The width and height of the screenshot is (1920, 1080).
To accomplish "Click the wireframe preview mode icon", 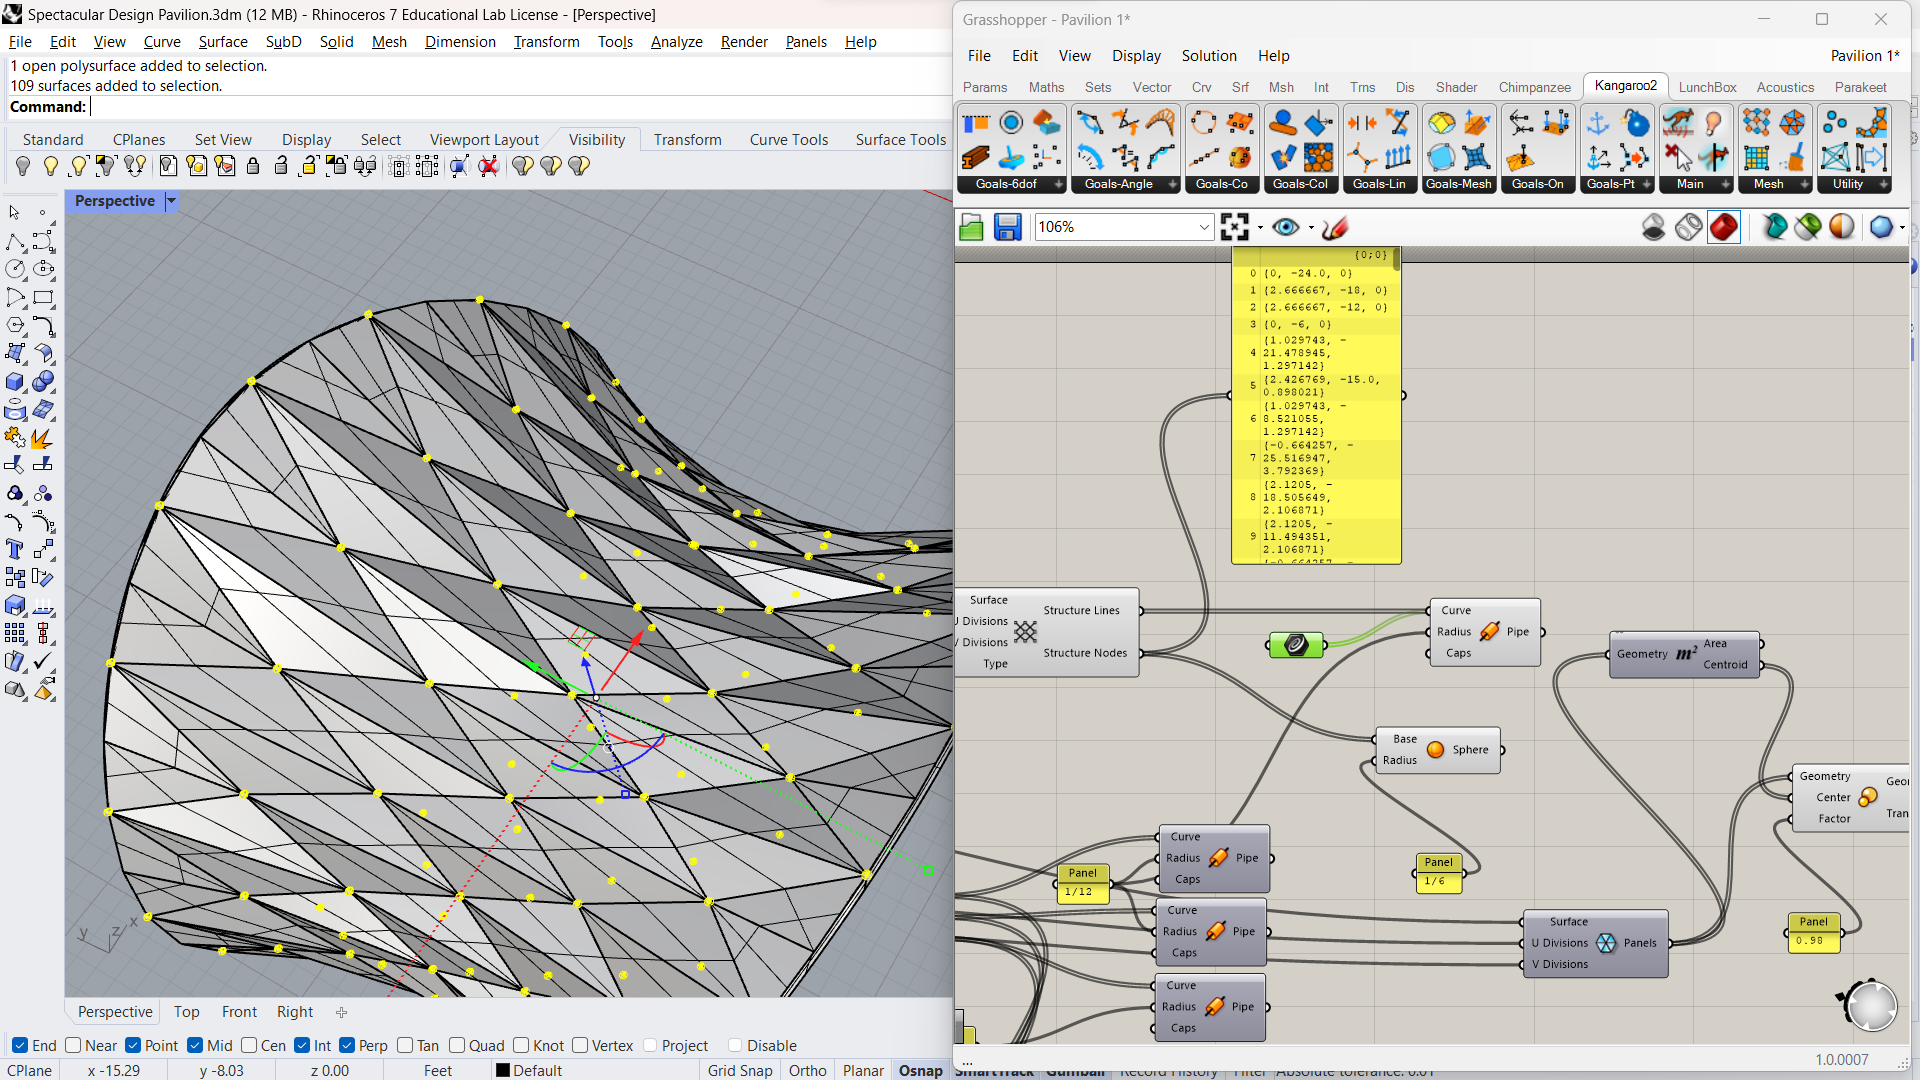I will (x=1688, y=228).
